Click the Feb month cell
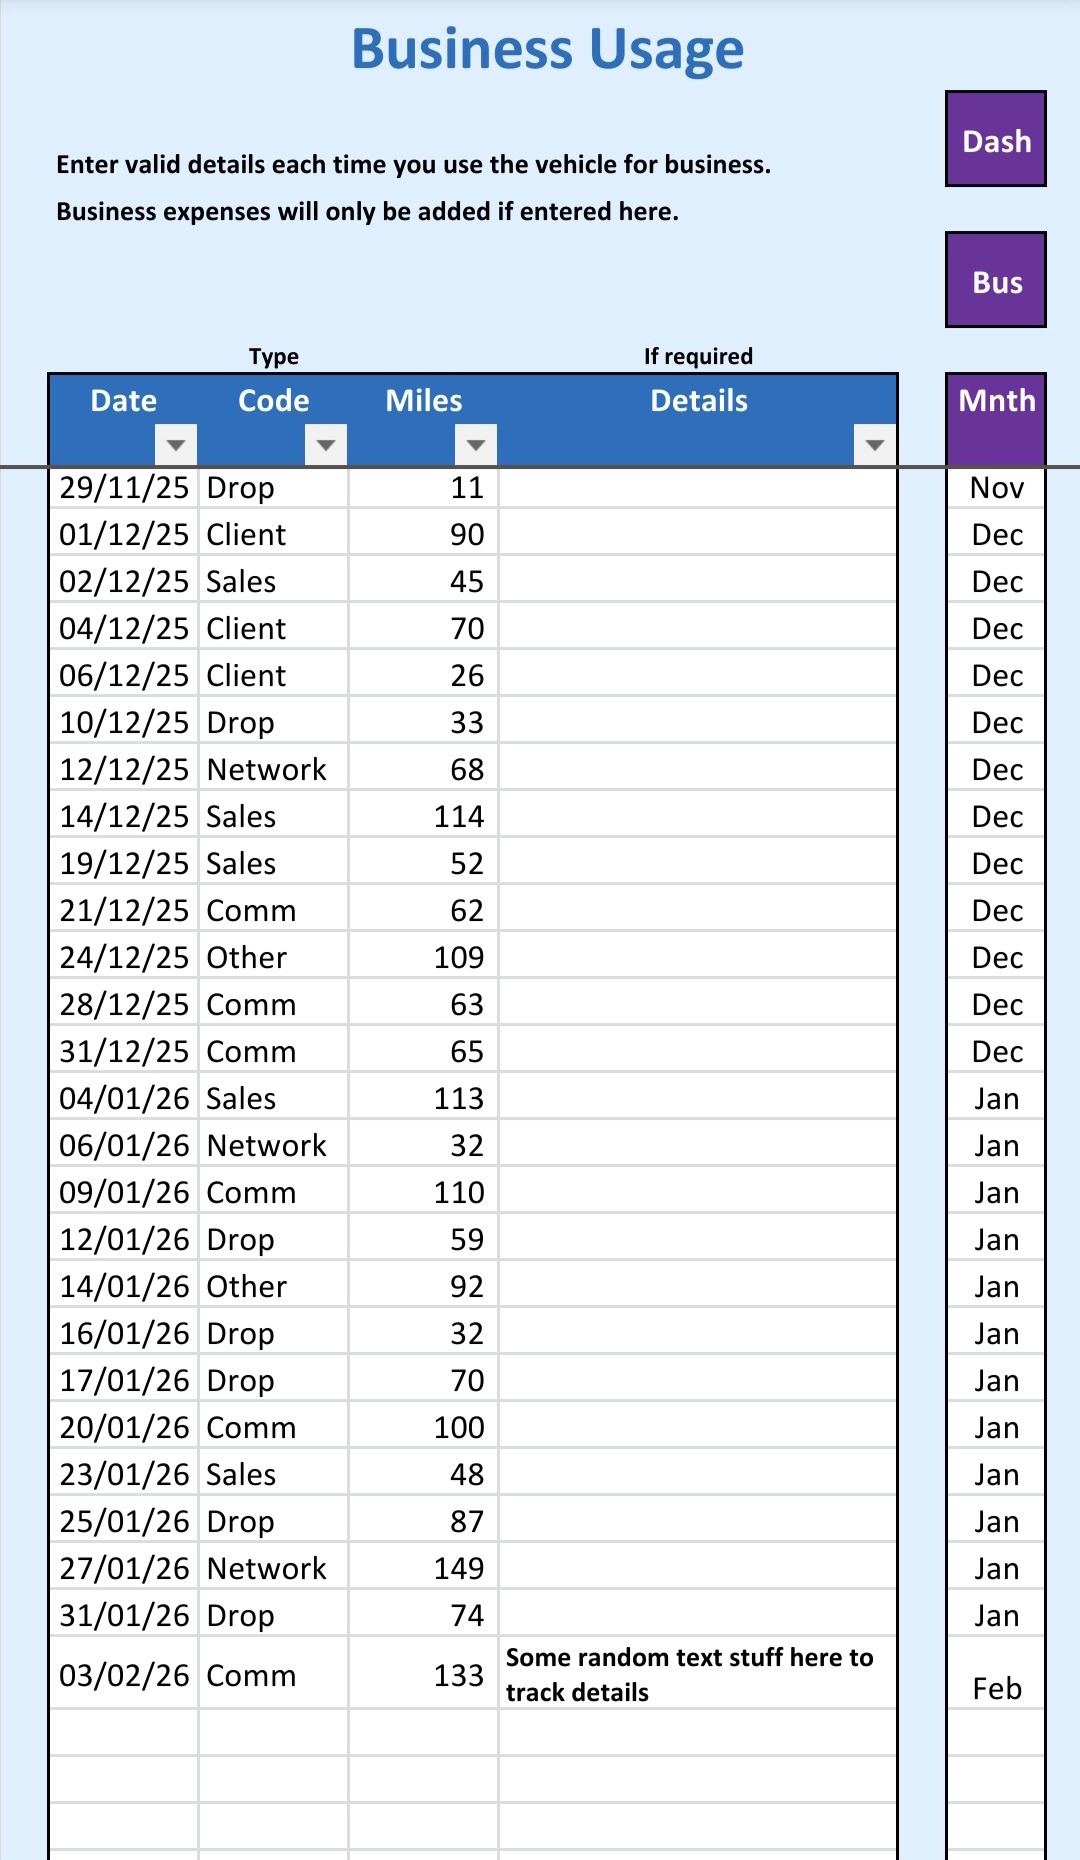Viewport: 1080px width, 1860px height. (996, 1688)
